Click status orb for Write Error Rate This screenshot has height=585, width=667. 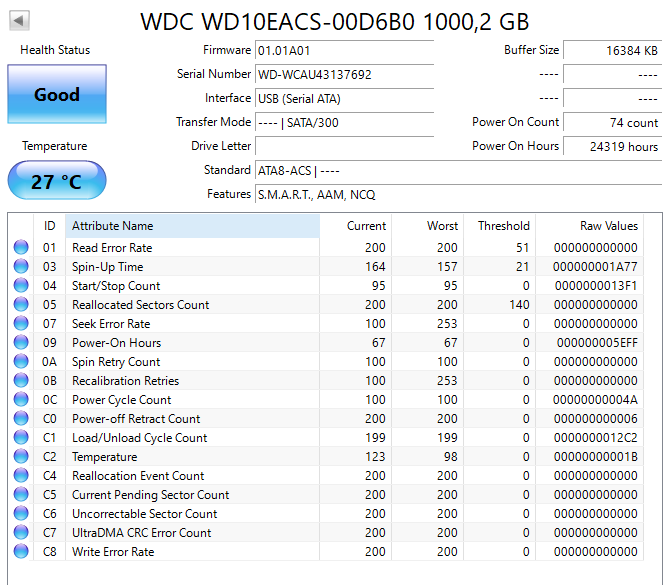click(x=21, y=552)
